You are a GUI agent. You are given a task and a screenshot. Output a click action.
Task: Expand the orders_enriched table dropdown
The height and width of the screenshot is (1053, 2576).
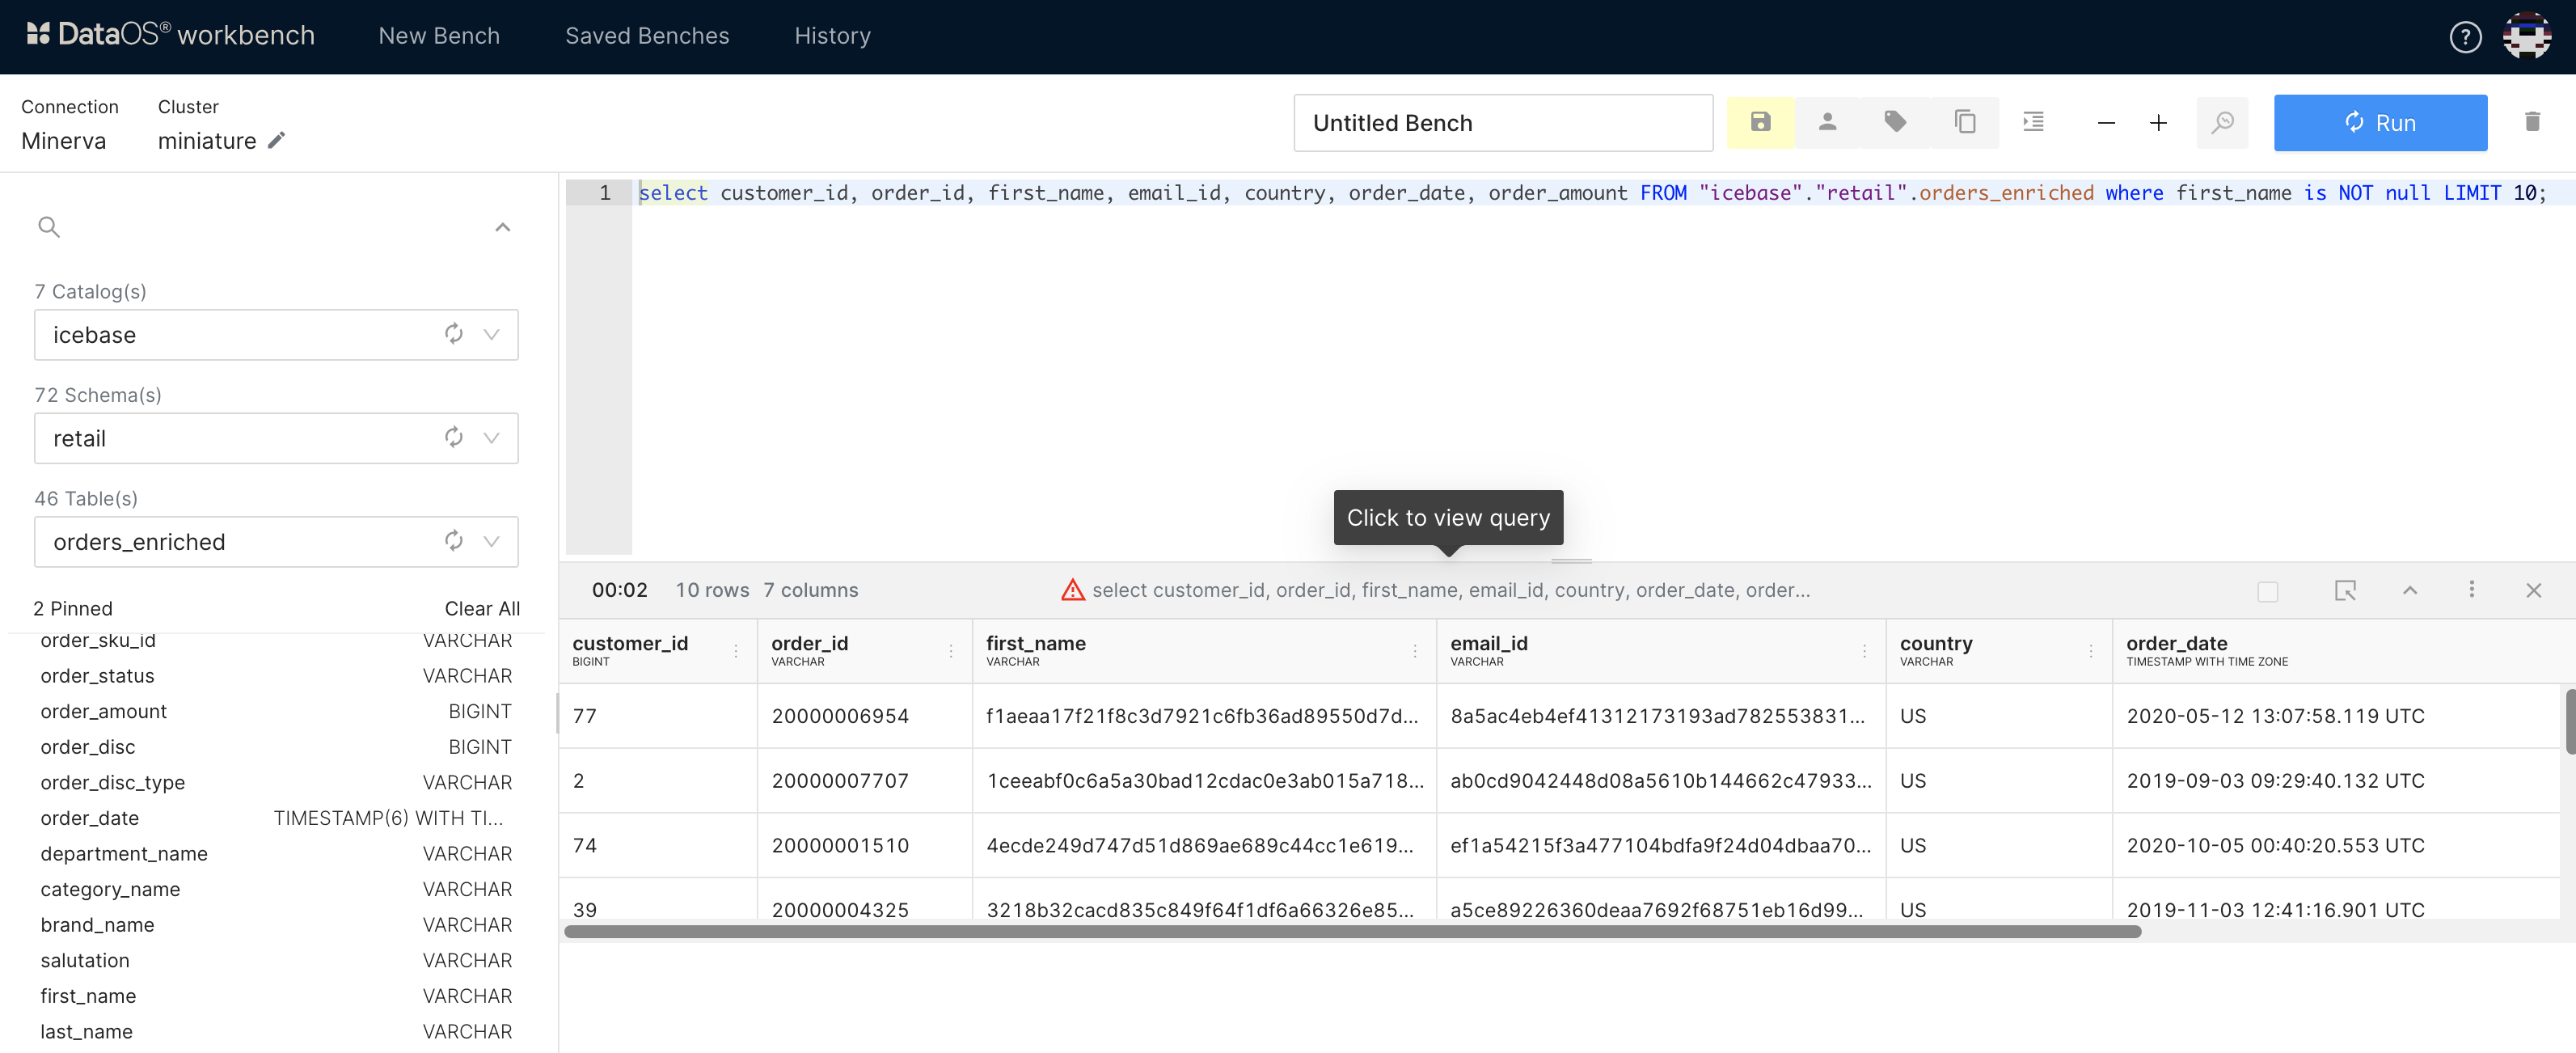[491, 541]
